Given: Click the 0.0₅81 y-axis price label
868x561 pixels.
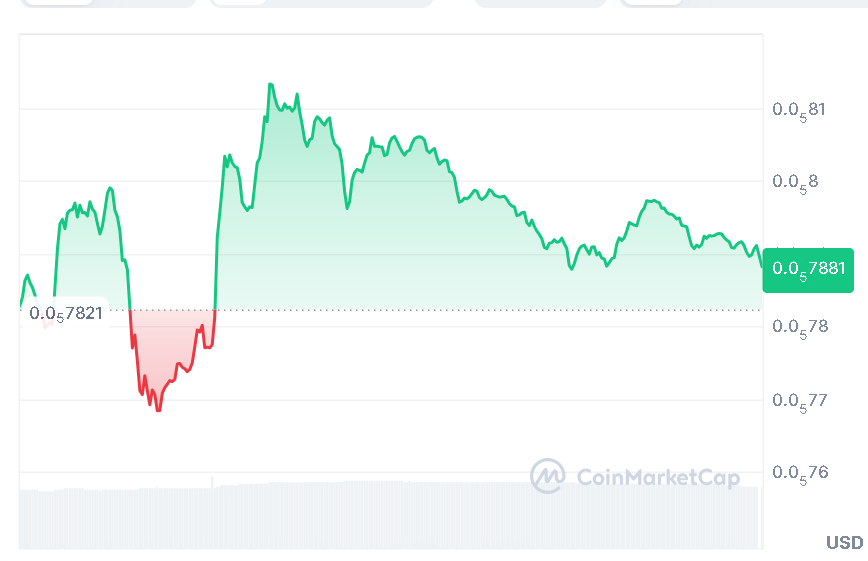Looking at the screenshot, I should [799, 109].
